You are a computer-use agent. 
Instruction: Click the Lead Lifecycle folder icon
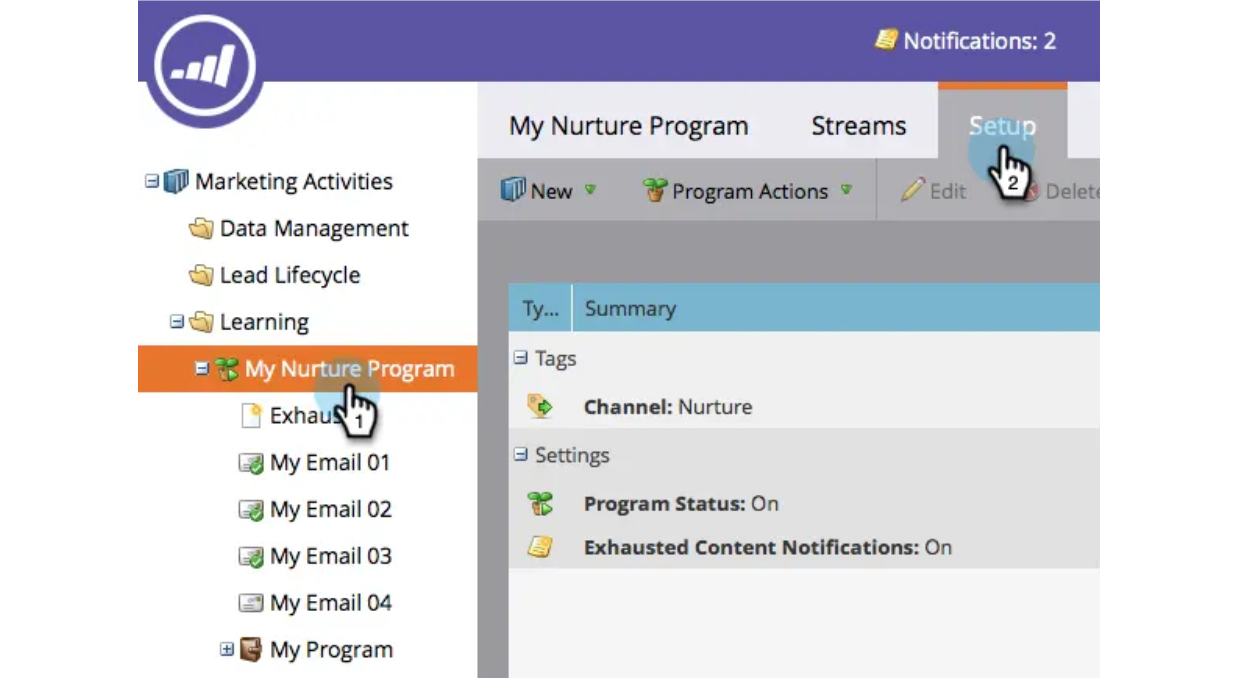pyautogui.click(x=202, y=276)
